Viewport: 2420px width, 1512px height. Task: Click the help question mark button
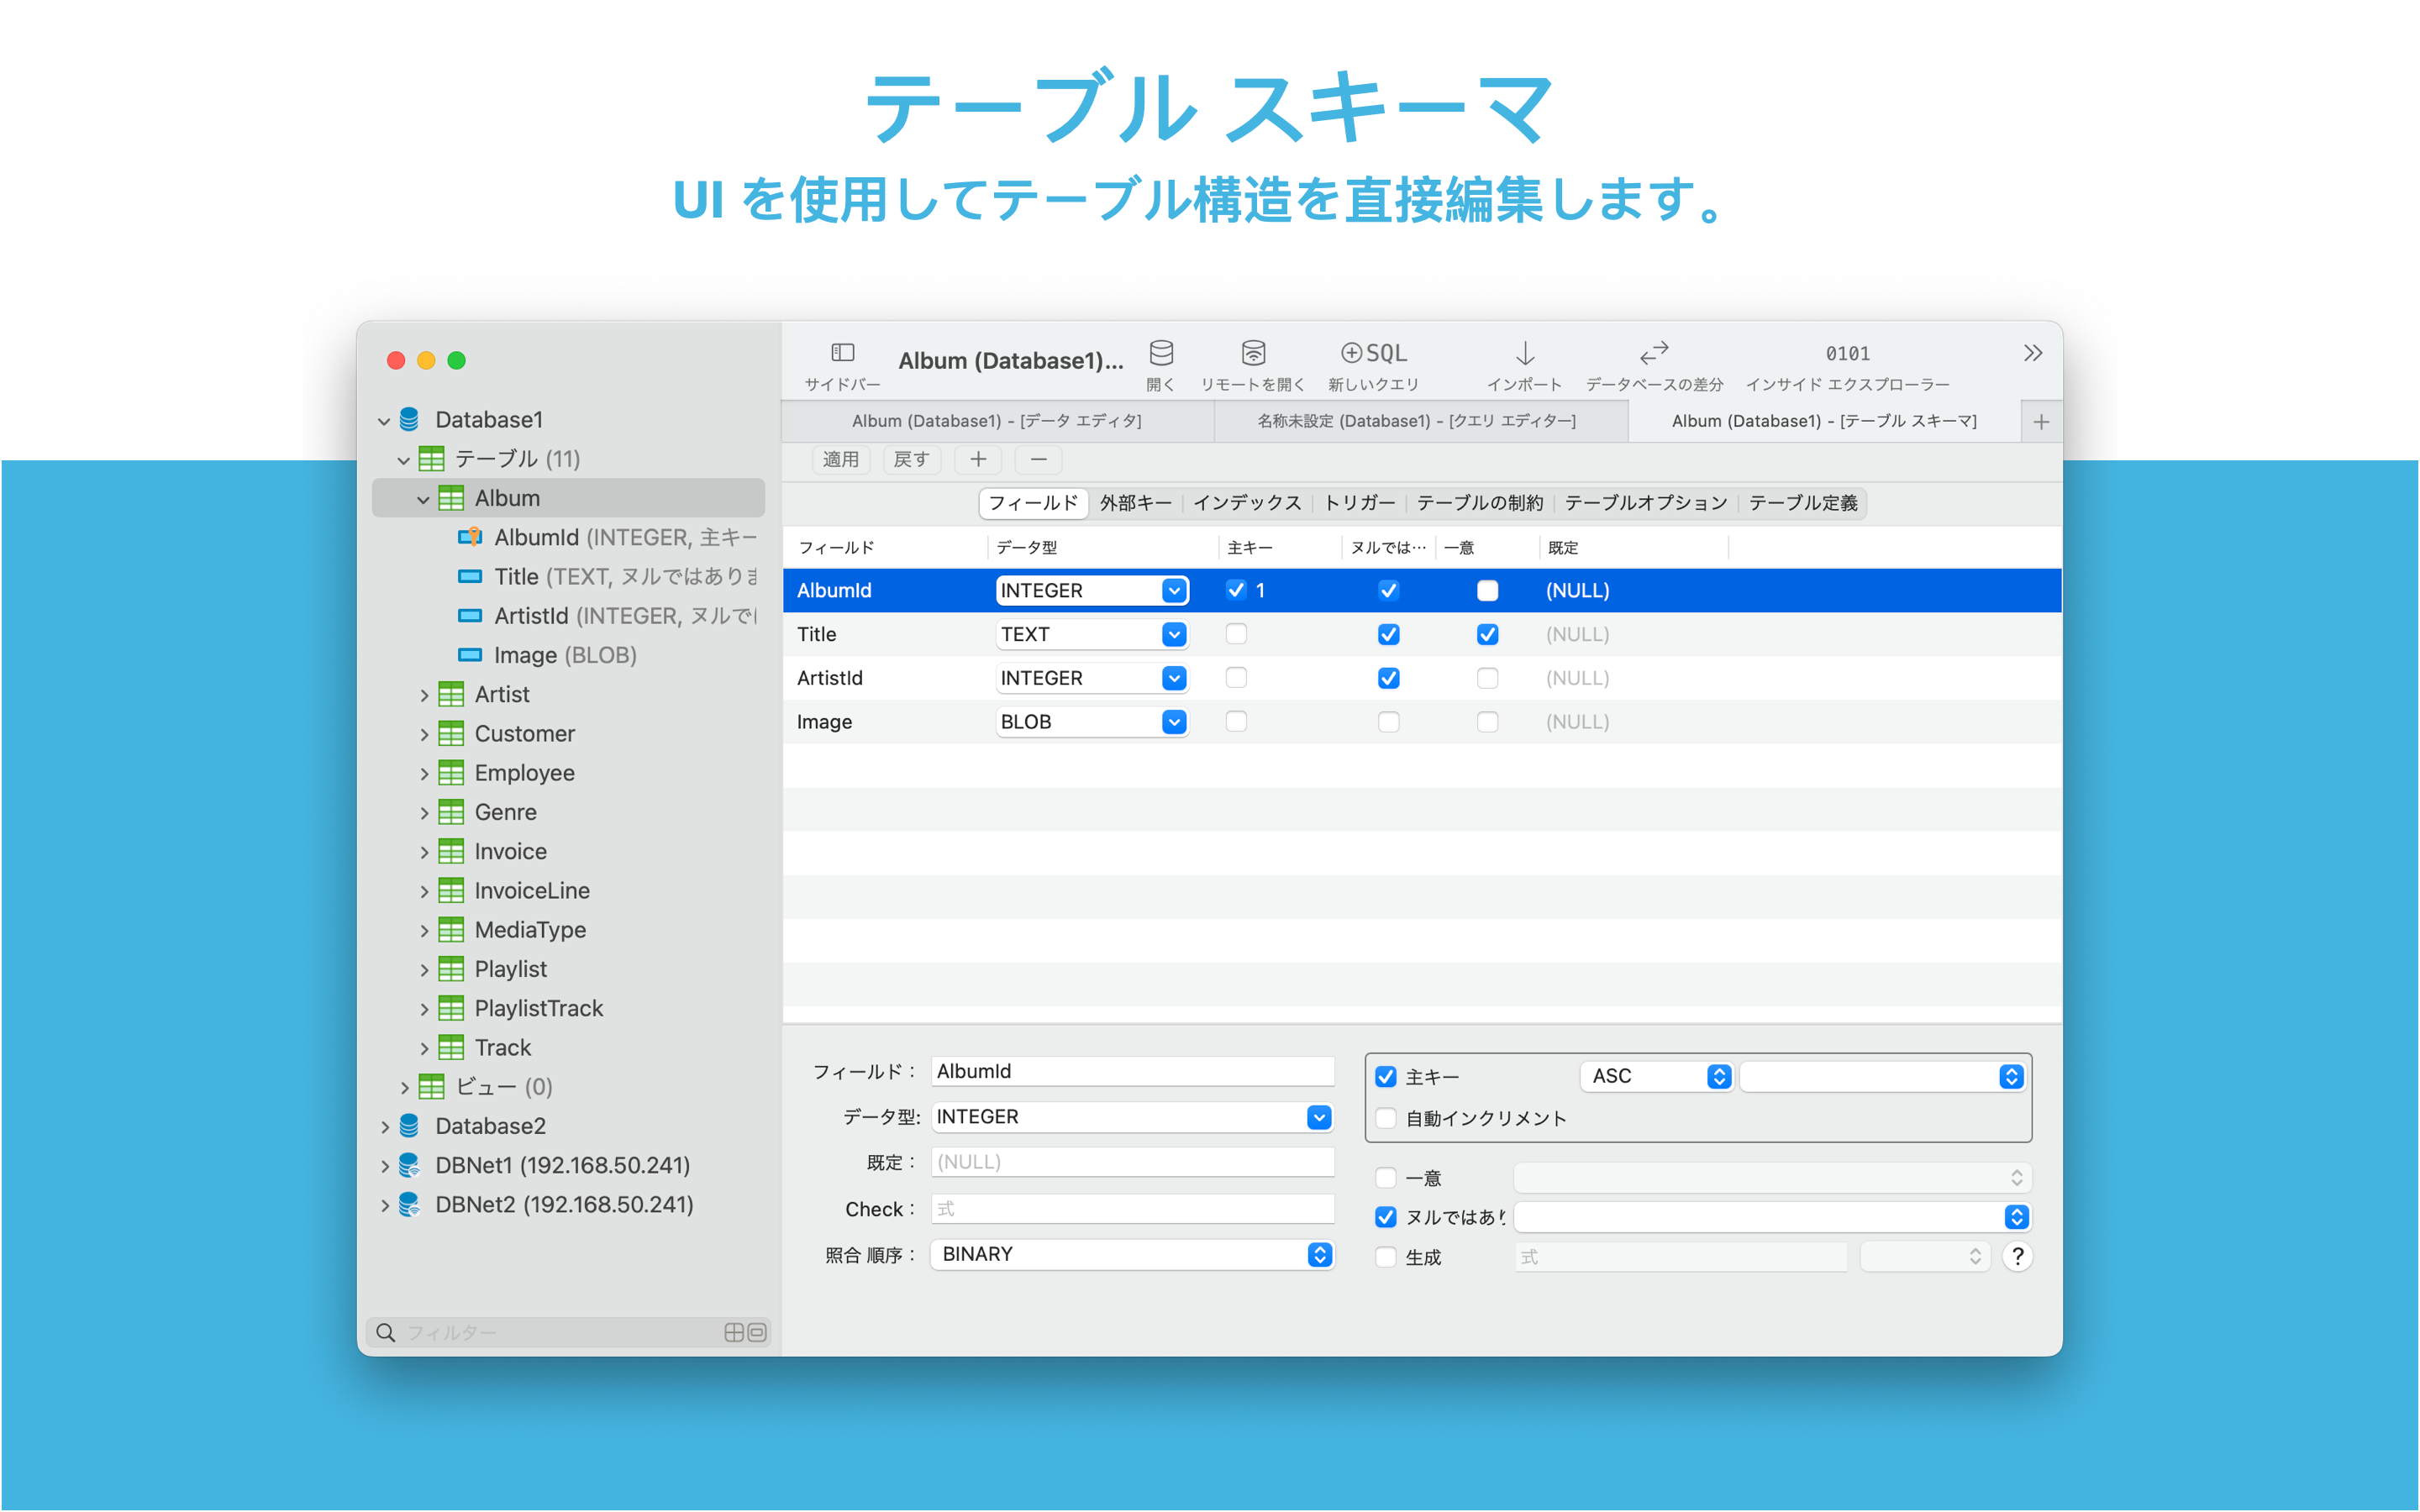point(2017,1256)
